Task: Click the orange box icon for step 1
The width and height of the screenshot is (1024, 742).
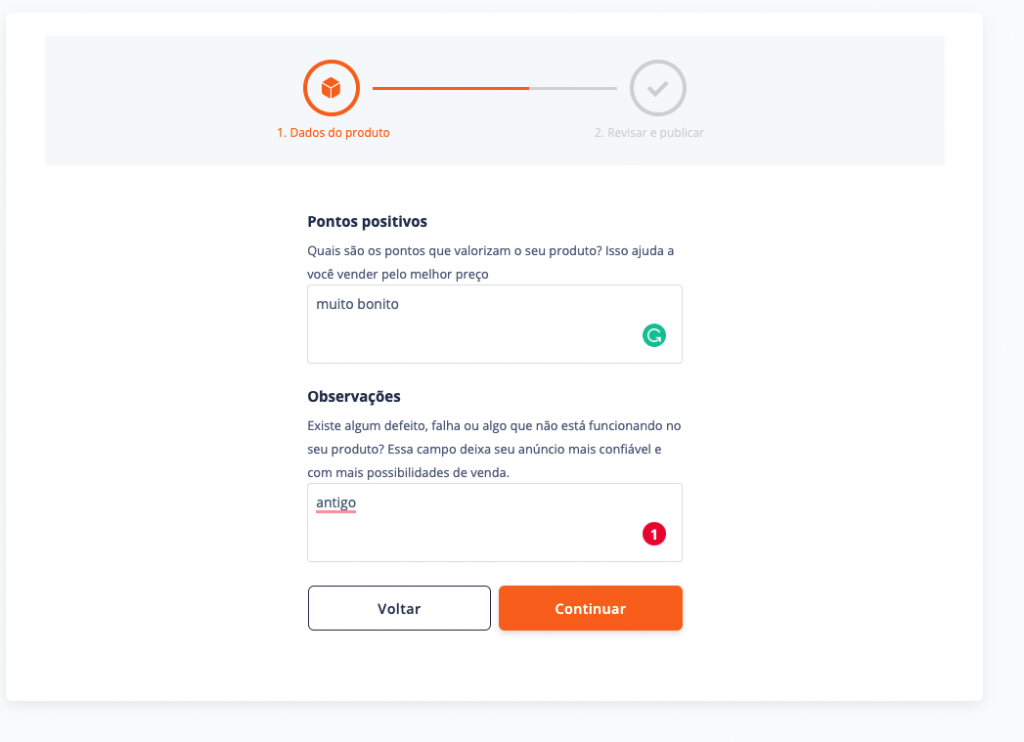Action: tap(331, 89)
